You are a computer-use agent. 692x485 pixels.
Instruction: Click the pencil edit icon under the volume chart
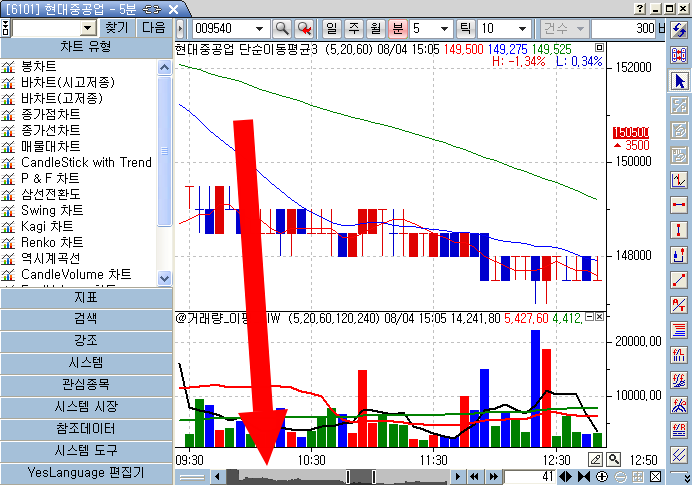596,459
